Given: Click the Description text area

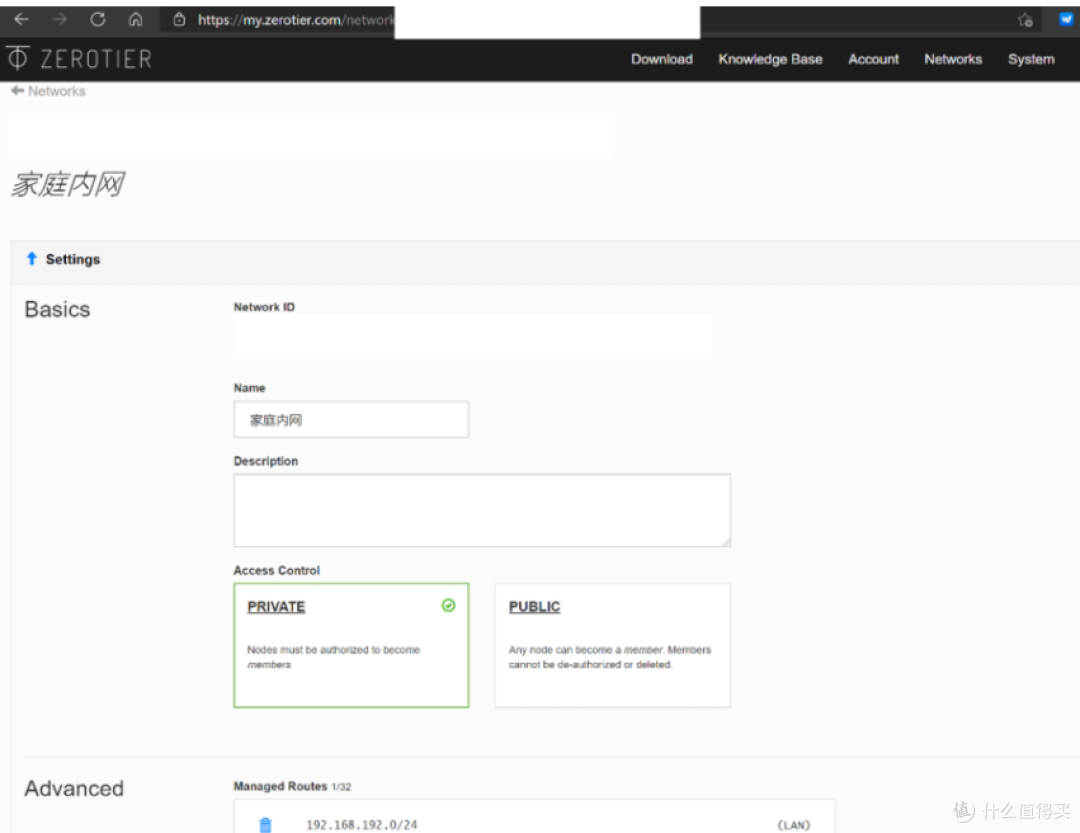Looking at the screenshot, I should (482, 511).
